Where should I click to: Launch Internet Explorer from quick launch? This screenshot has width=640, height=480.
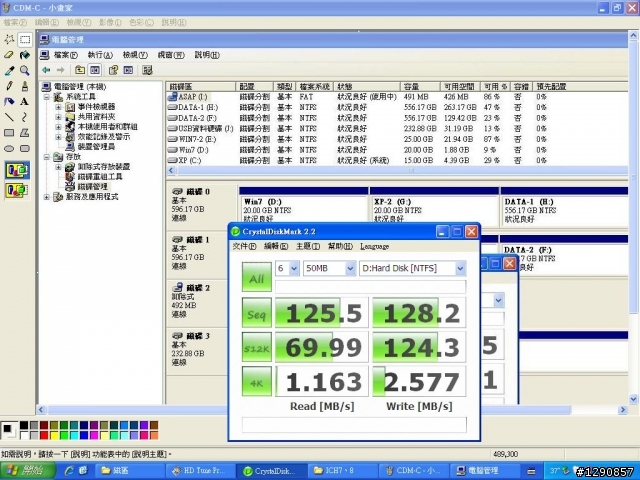(69, 471)
